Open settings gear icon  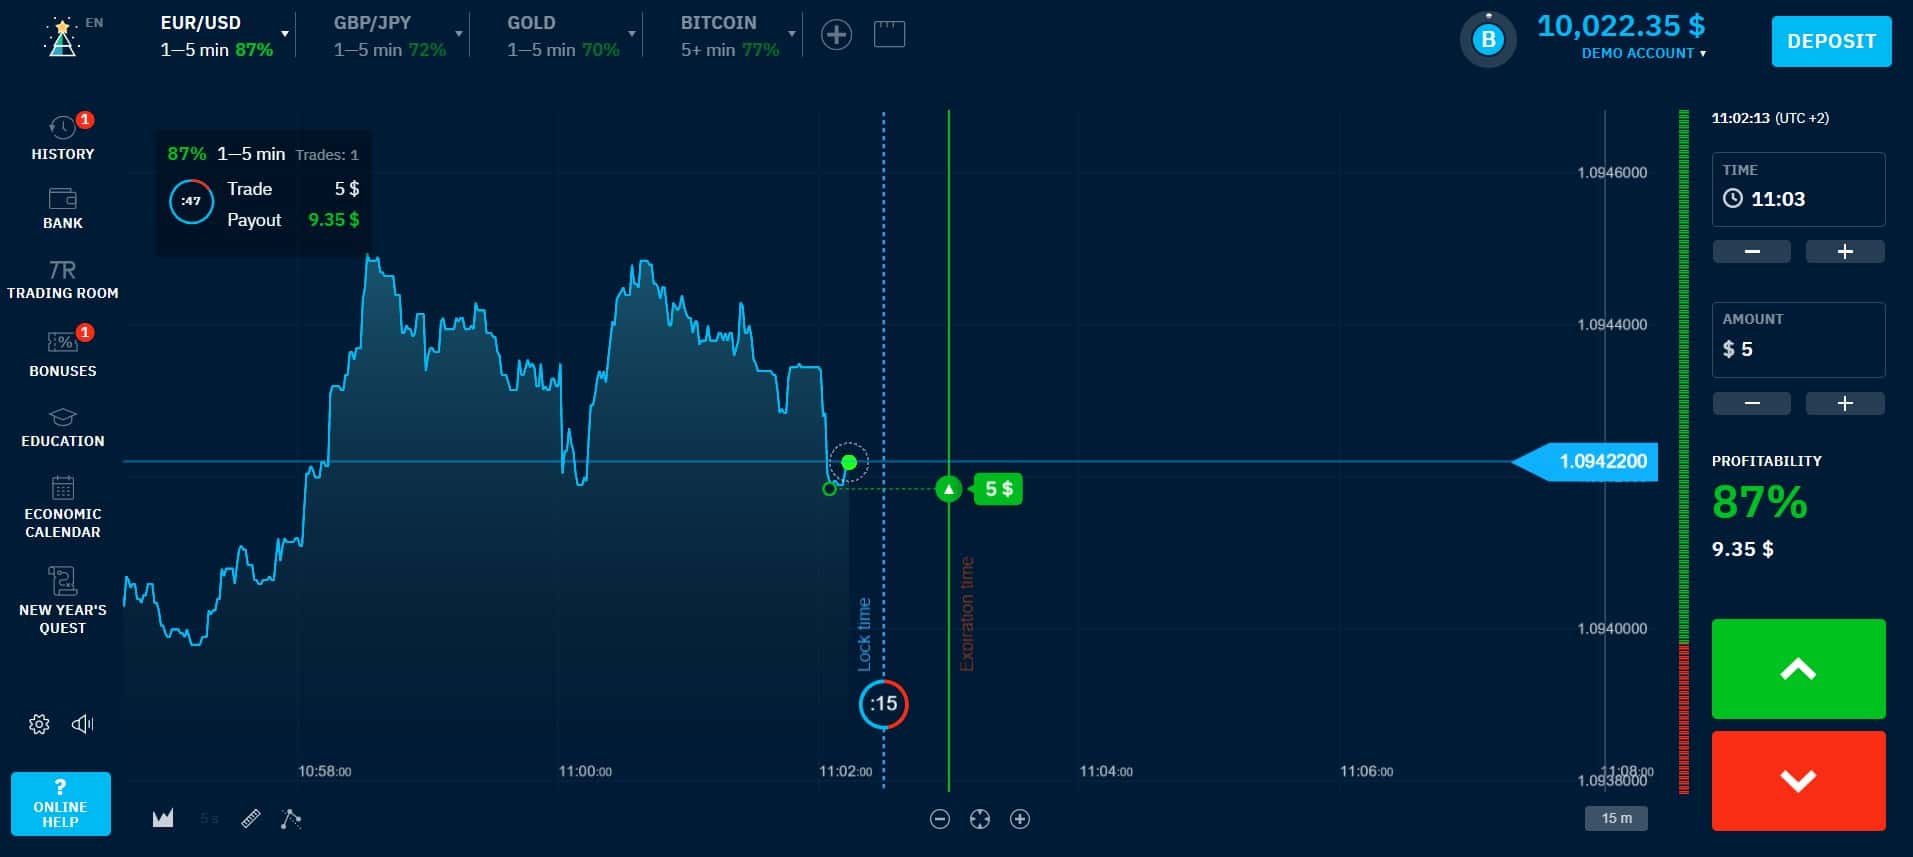(39, 724)
